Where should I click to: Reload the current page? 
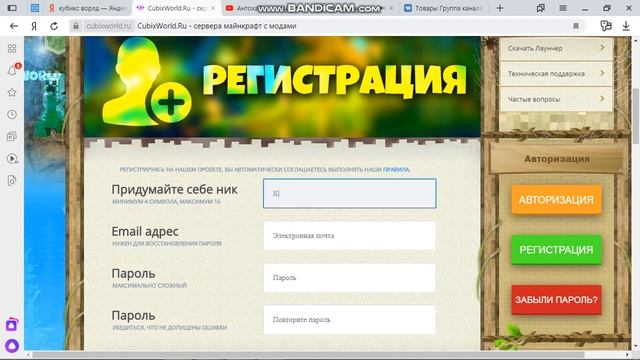[x=54, y=26]
